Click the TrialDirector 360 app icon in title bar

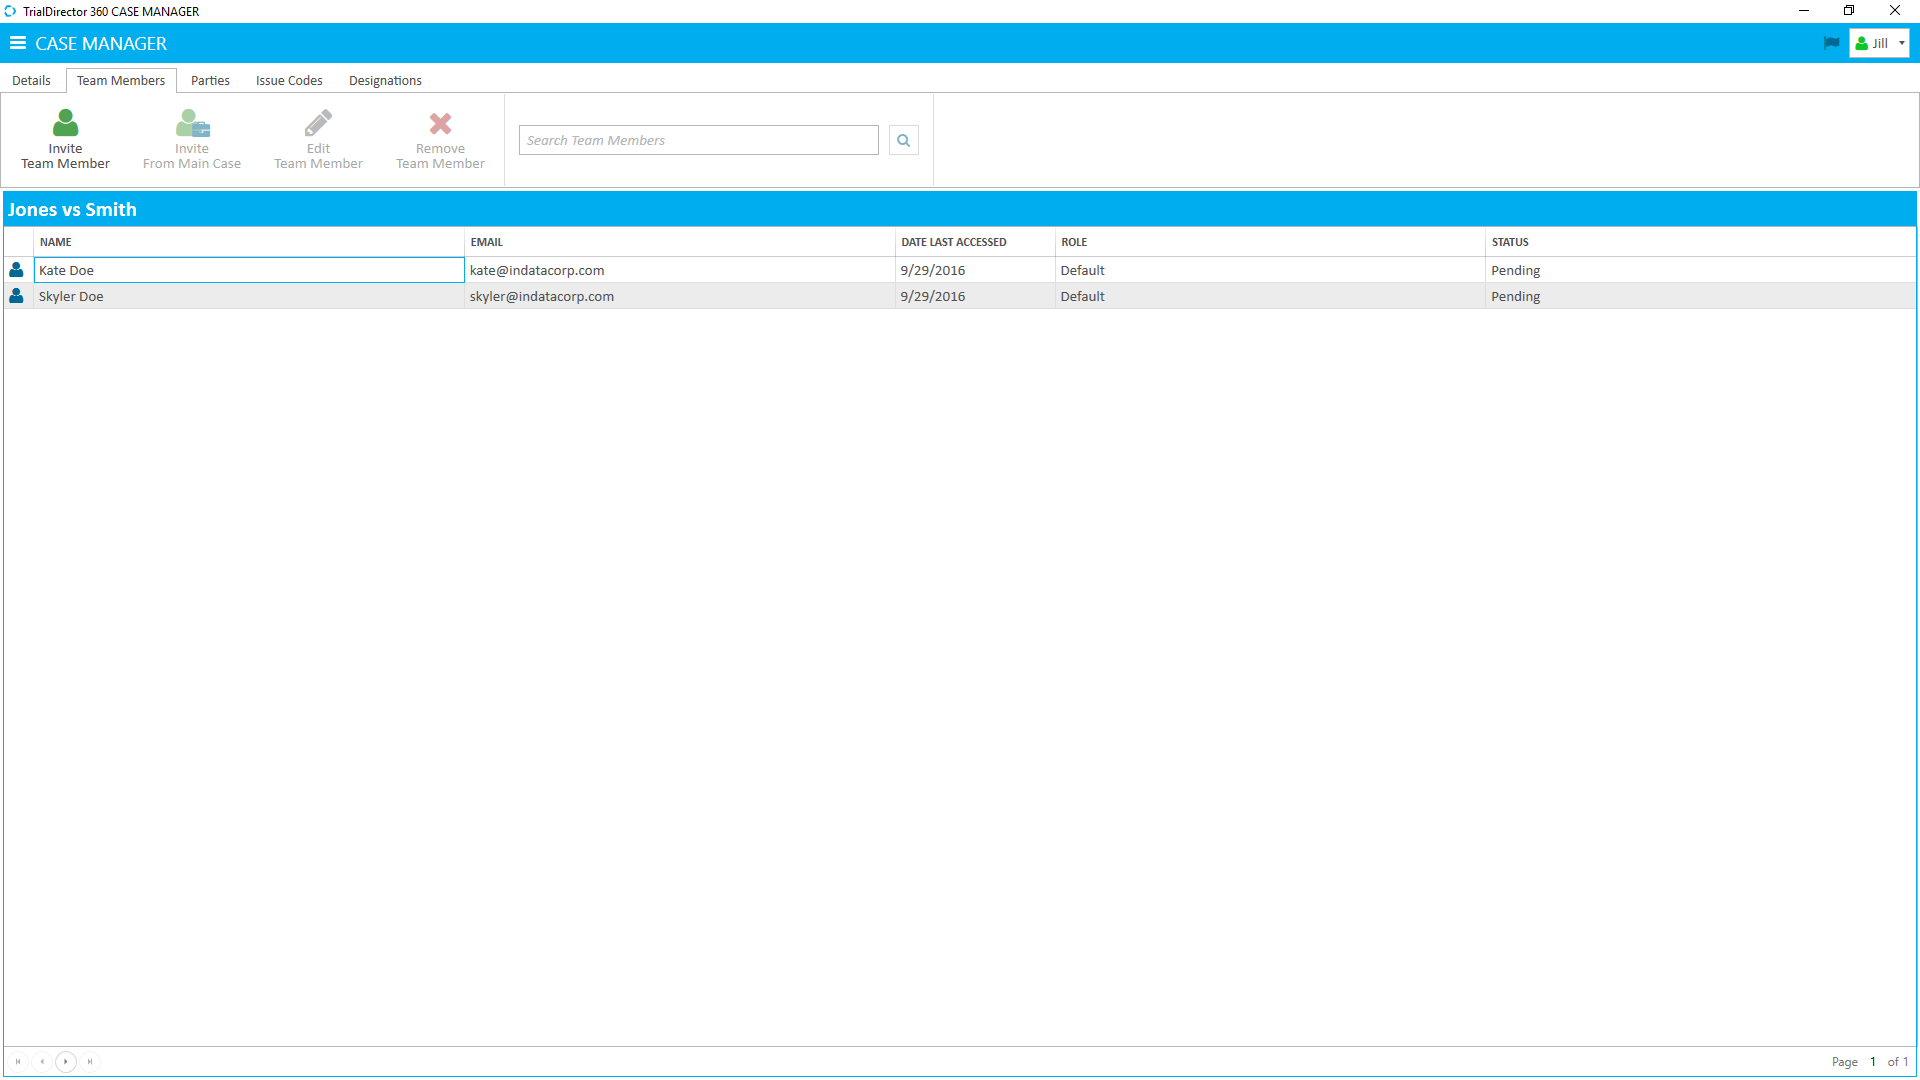[10, 11]
